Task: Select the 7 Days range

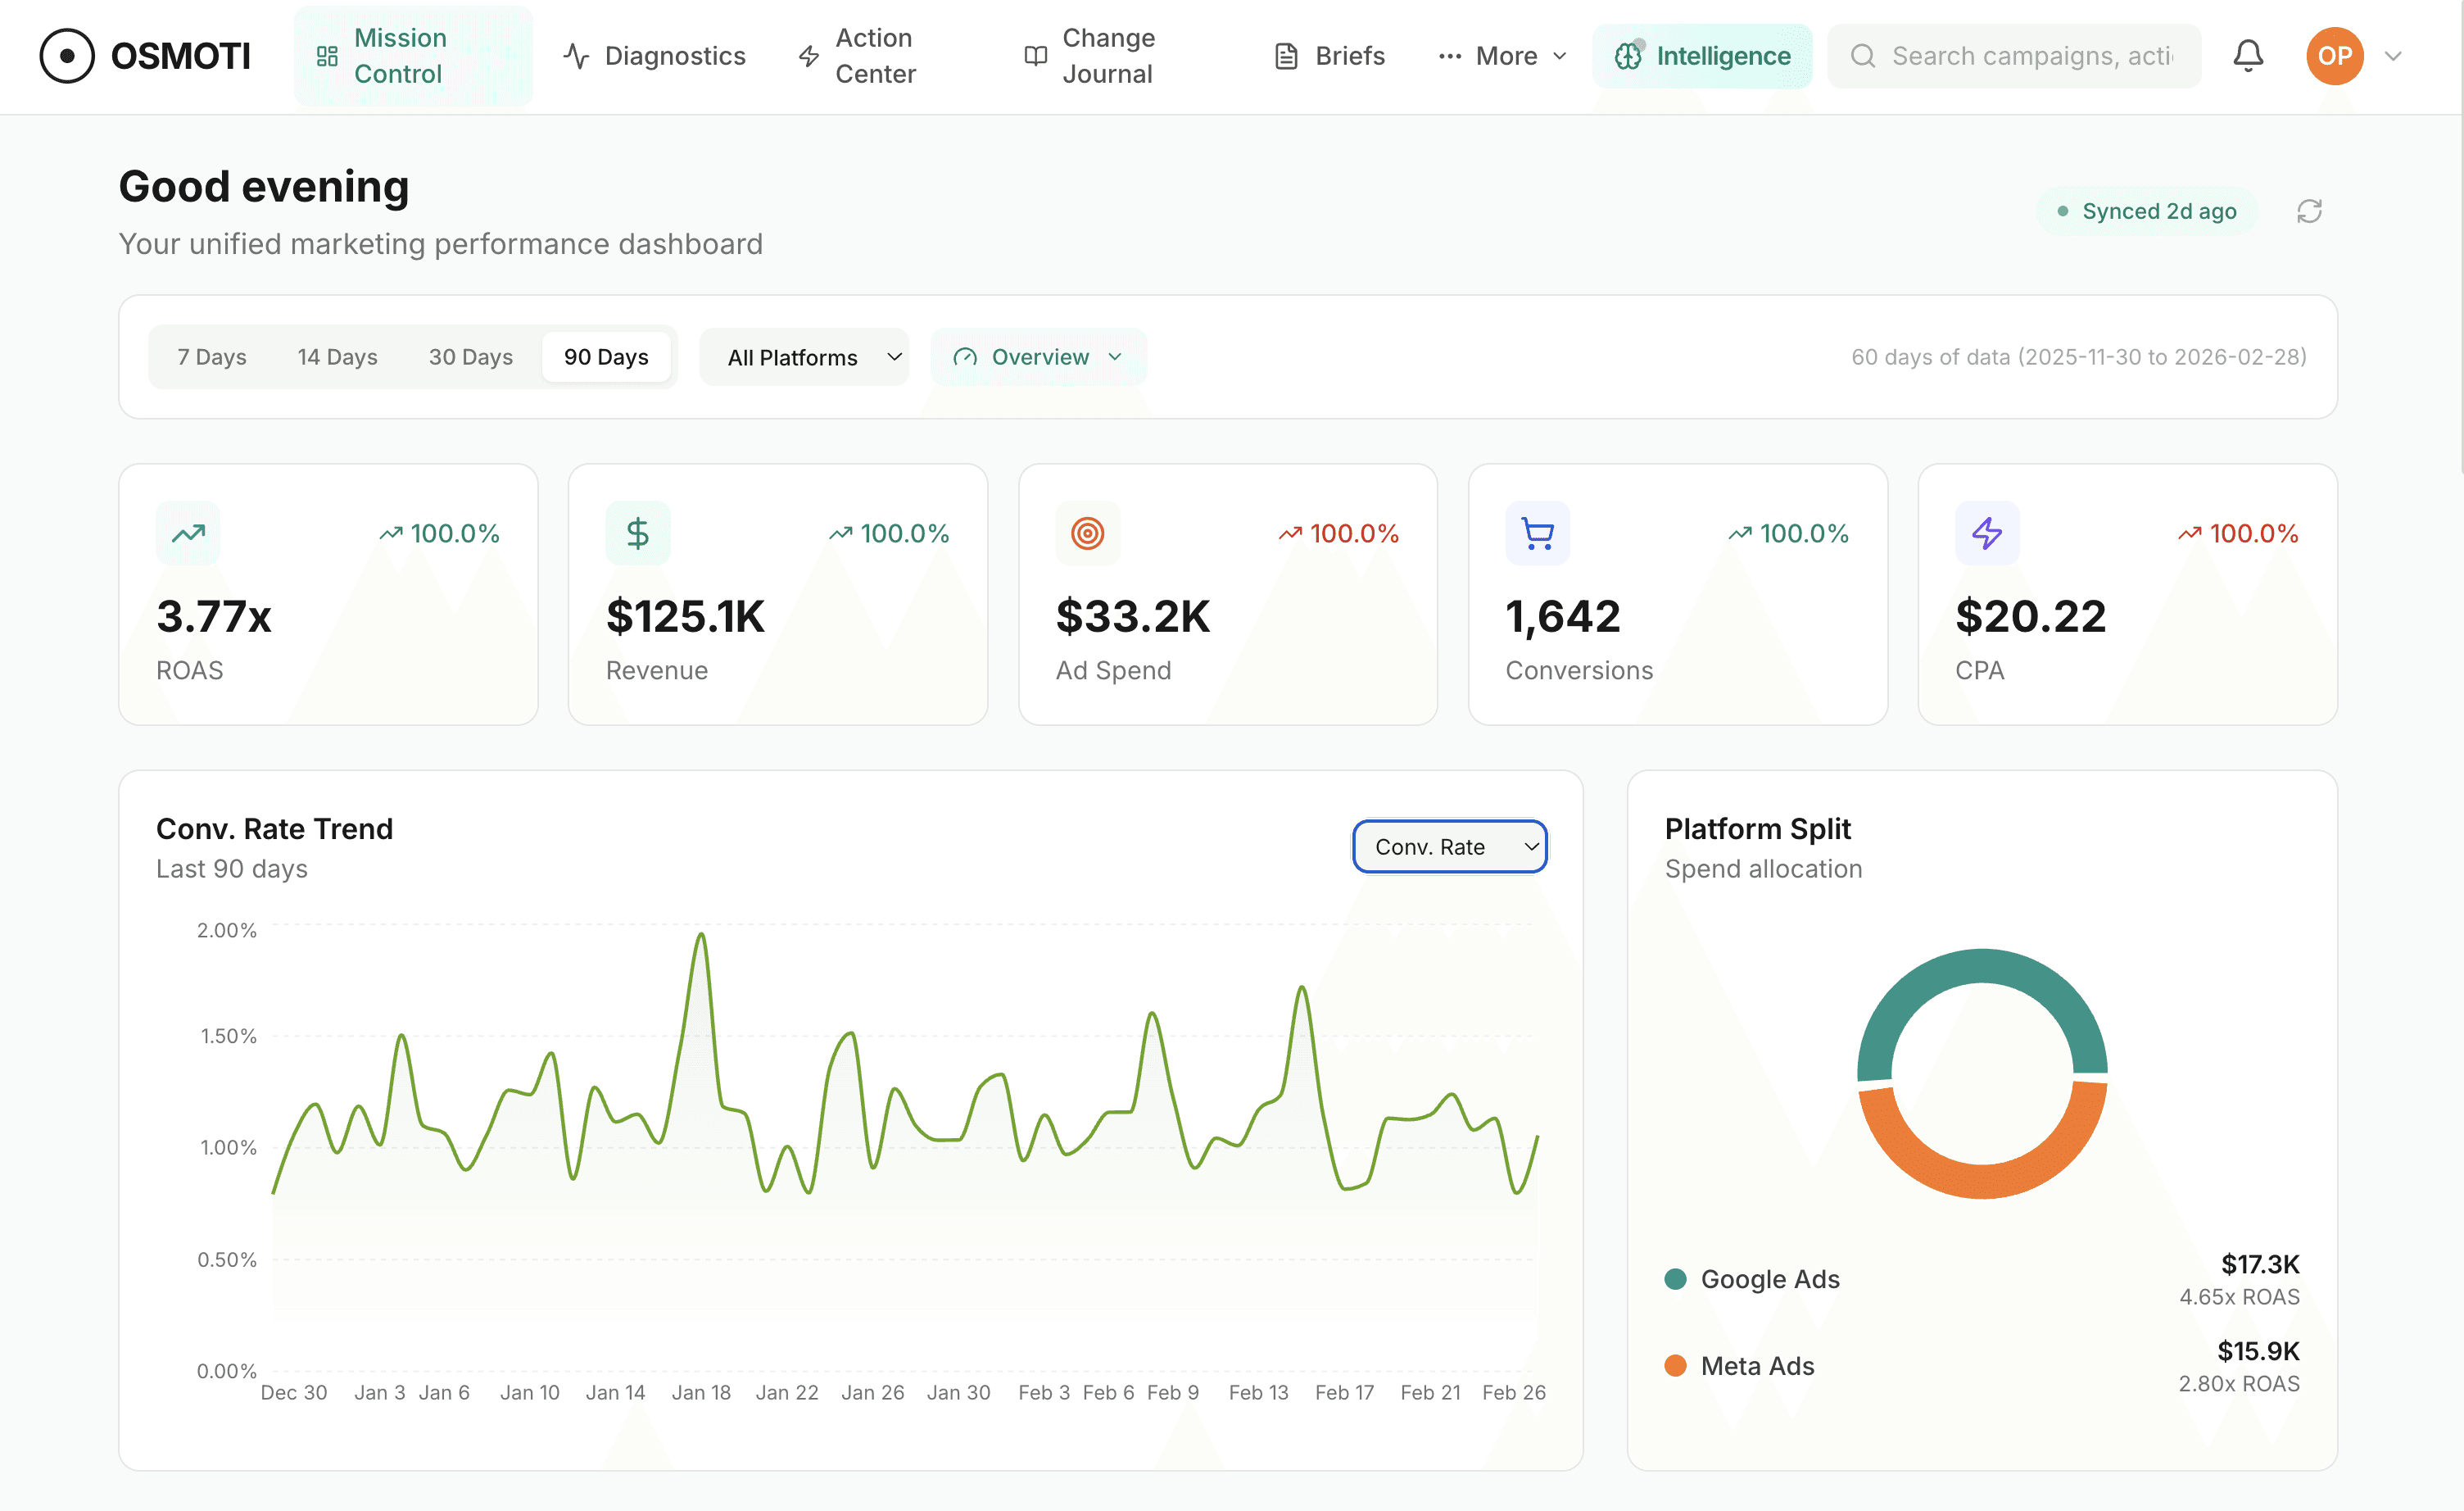Action: click(x=212, y=357)
